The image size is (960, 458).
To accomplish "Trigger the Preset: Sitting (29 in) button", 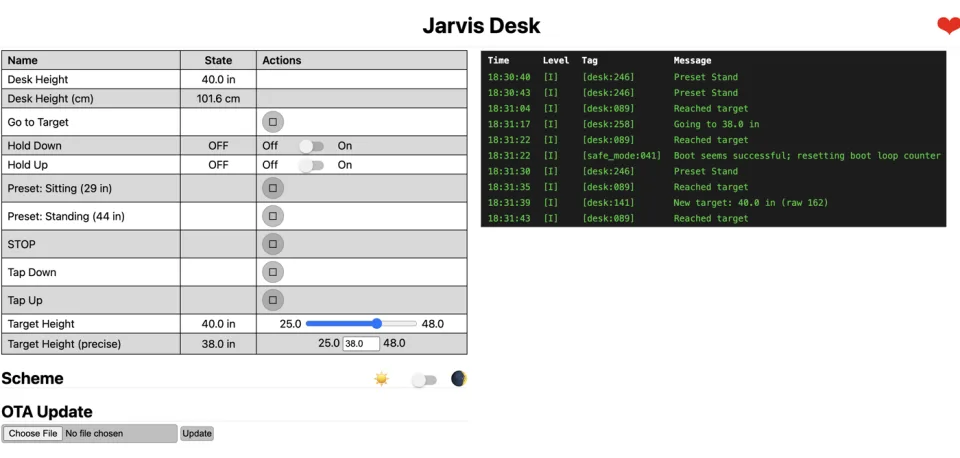I will 273,188.
